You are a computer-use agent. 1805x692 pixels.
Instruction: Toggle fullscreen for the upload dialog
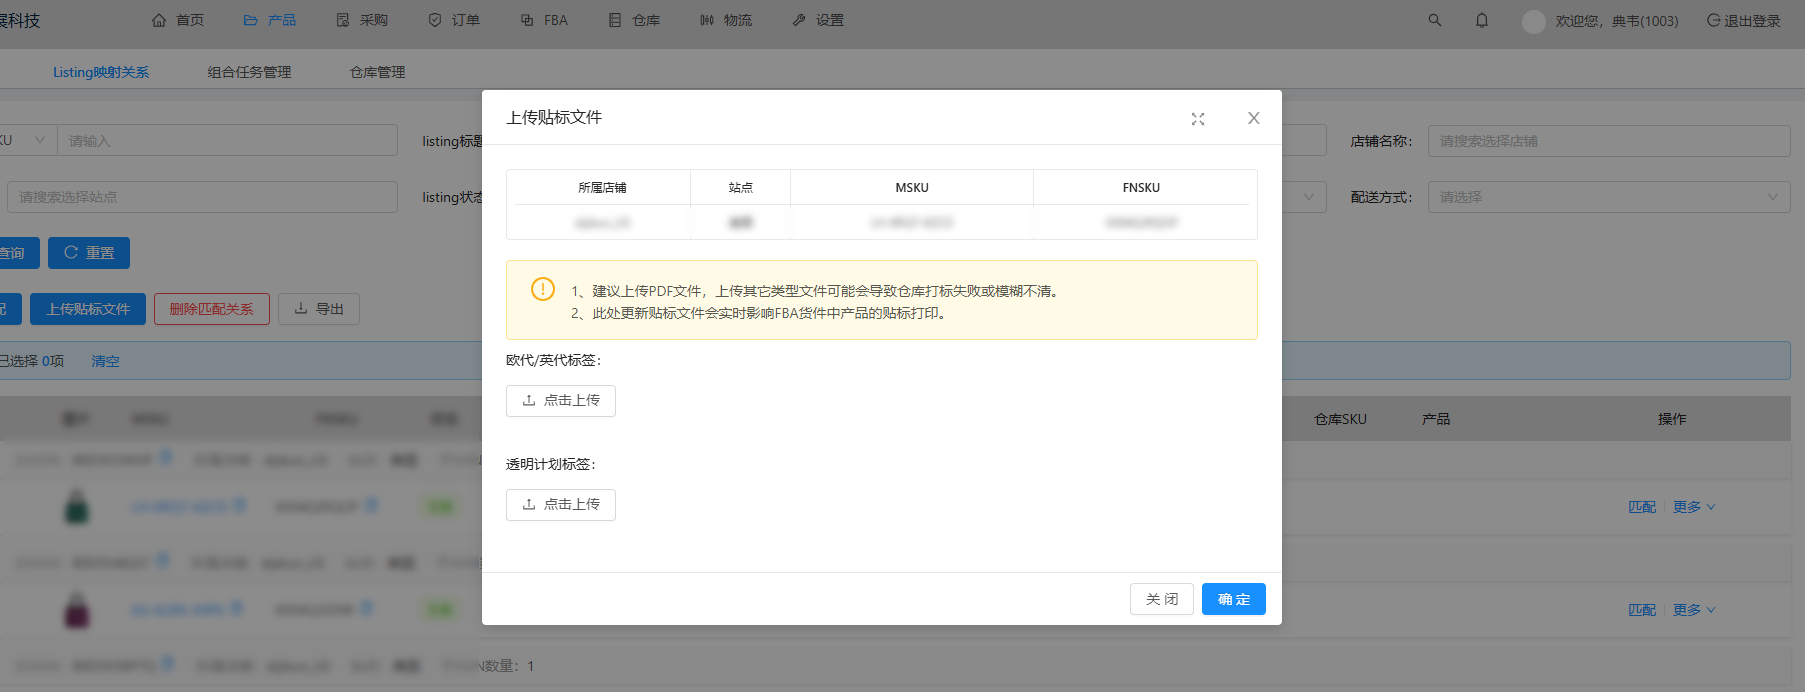click(1198, 119)
